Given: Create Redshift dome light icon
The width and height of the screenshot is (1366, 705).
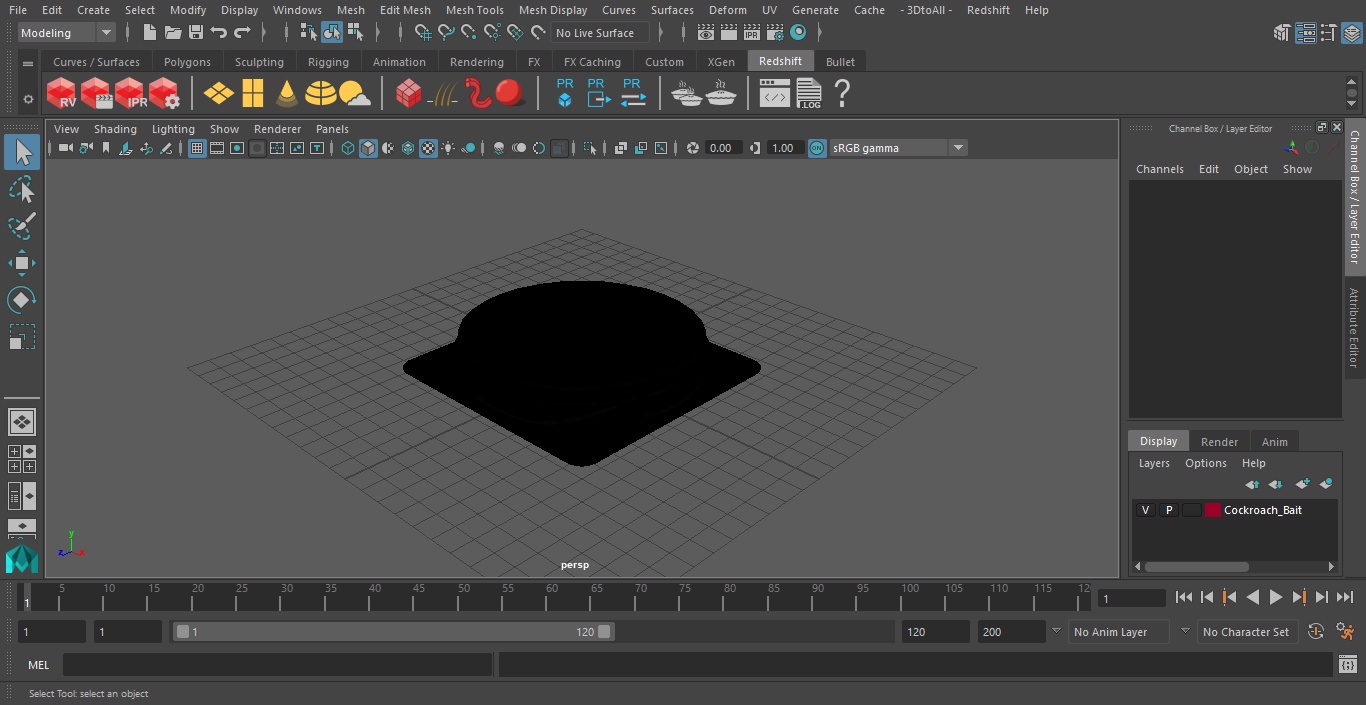Looking at the screenshot, I should (321, 94).
